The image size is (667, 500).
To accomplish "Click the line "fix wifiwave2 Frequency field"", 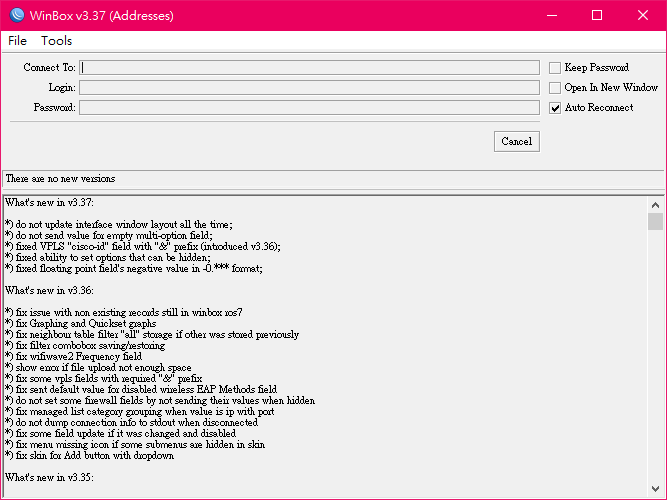I will [74, 357].
